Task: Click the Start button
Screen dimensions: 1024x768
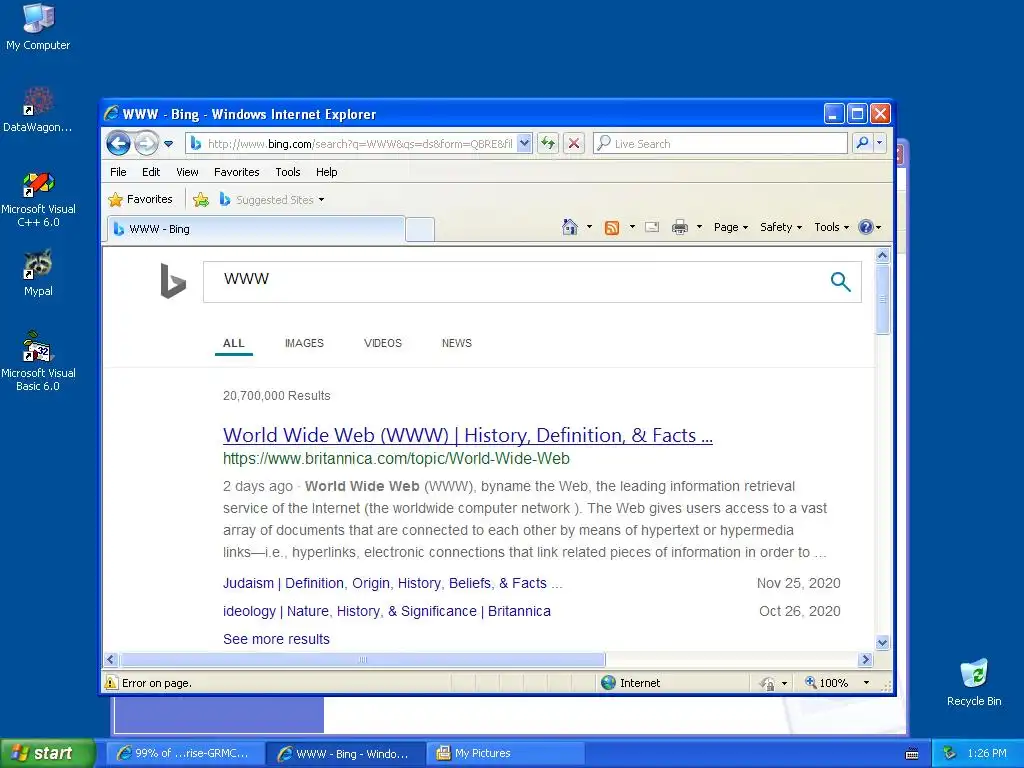Action: [x=47, y=753]
